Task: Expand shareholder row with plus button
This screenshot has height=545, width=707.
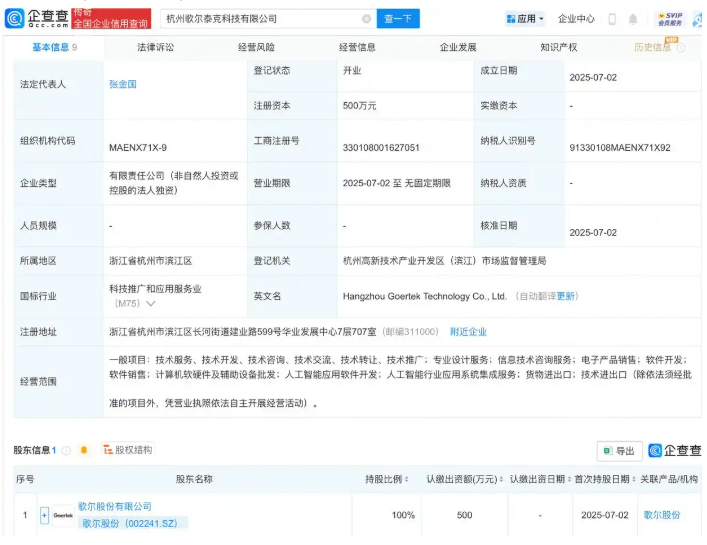Action: [x=44, y=515]
